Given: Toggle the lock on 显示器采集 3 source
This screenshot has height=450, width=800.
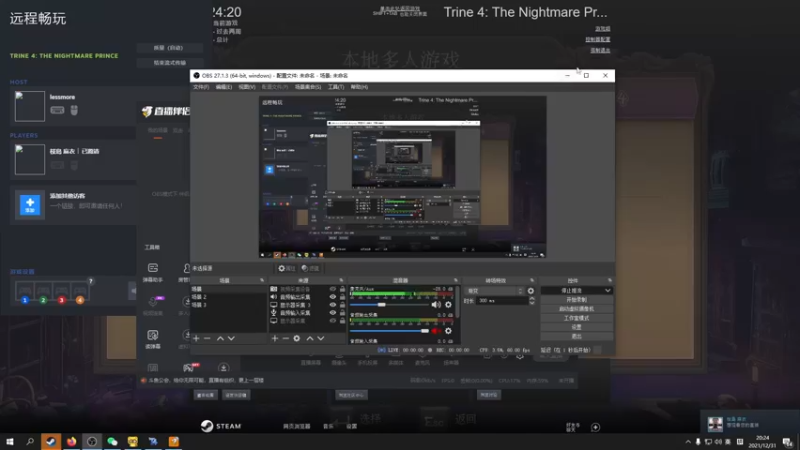Looking at the screenshot, I should click(x=342, y=305).
